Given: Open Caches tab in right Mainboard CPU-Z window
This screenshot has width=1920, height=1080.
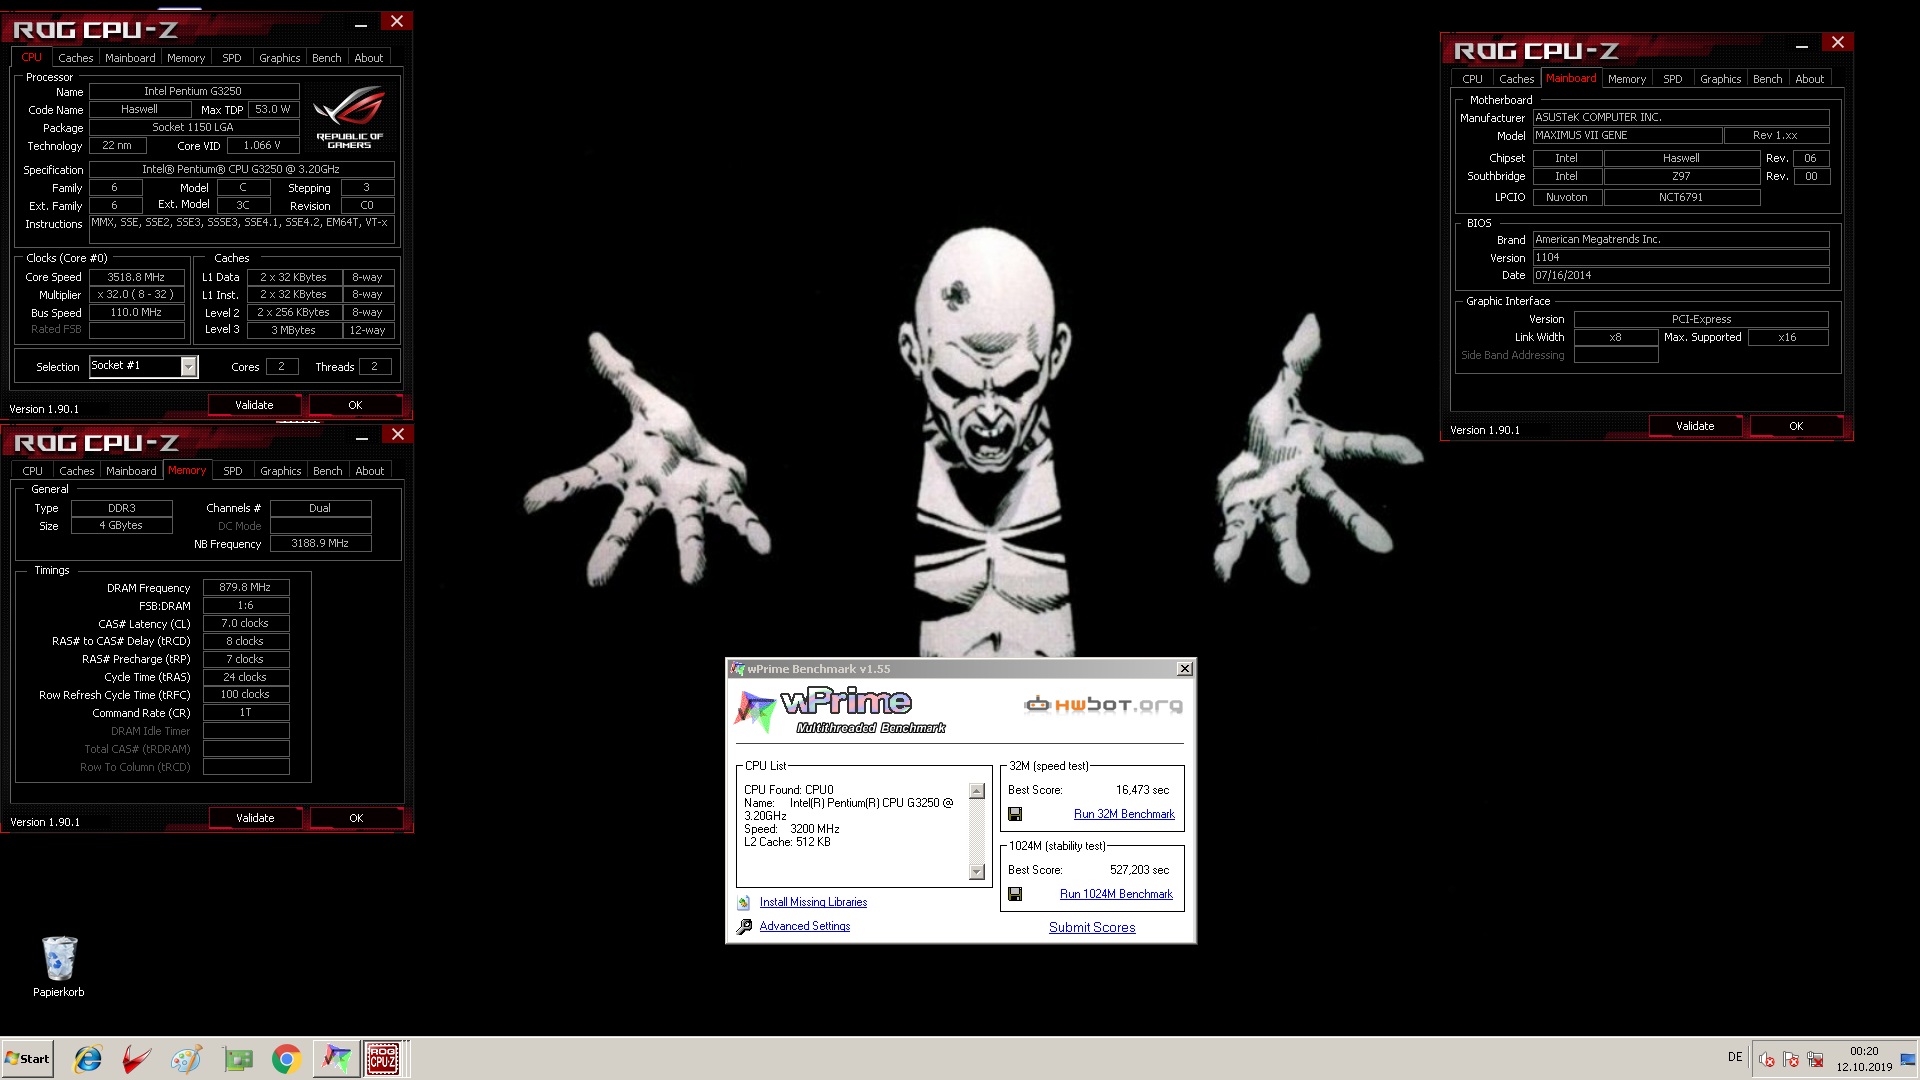Looking at the screenshot, I should pos(1516,79).
